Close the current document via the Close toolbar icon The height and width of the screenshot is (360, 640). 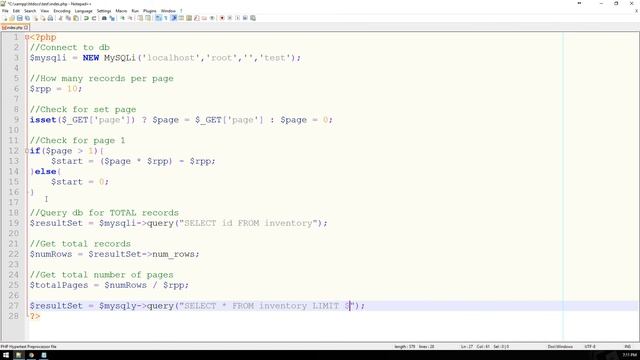click(36, 18)
